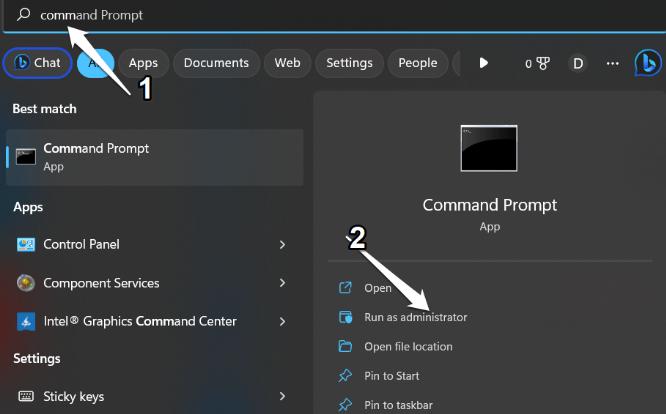666x414 pixels.
Task: Select the Settings filter tab
Action: tap(349, 63)
